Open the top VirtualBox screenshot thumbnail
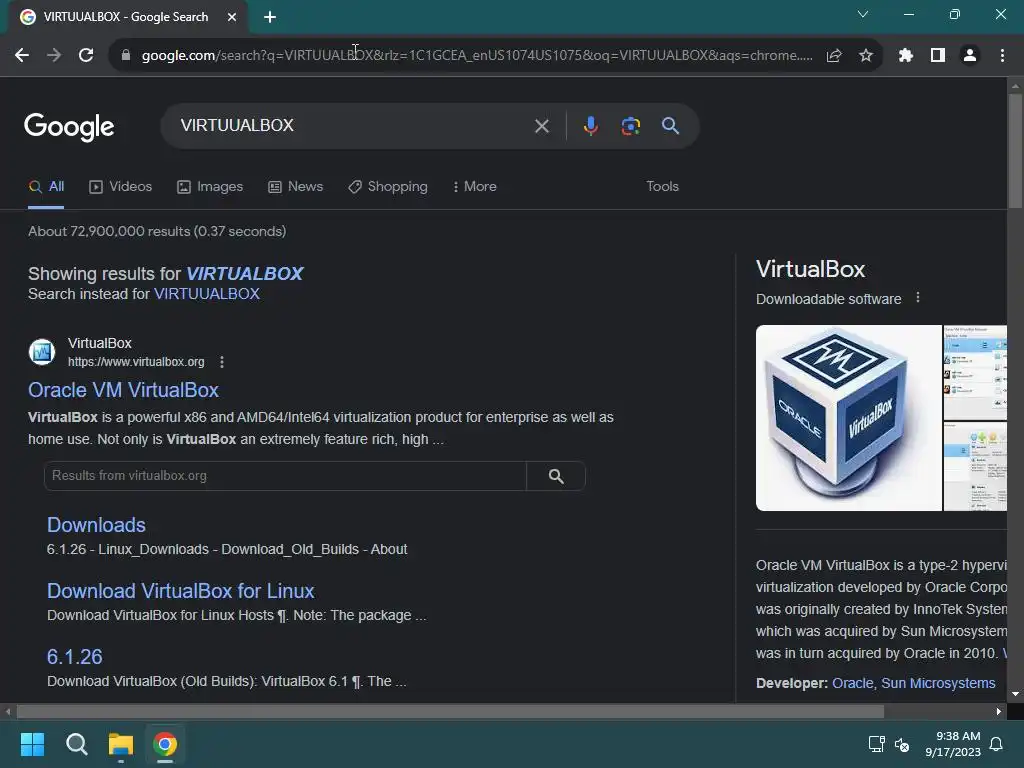Image resolution: width=1024 pixels, height=768 pixels. [975, 372]
